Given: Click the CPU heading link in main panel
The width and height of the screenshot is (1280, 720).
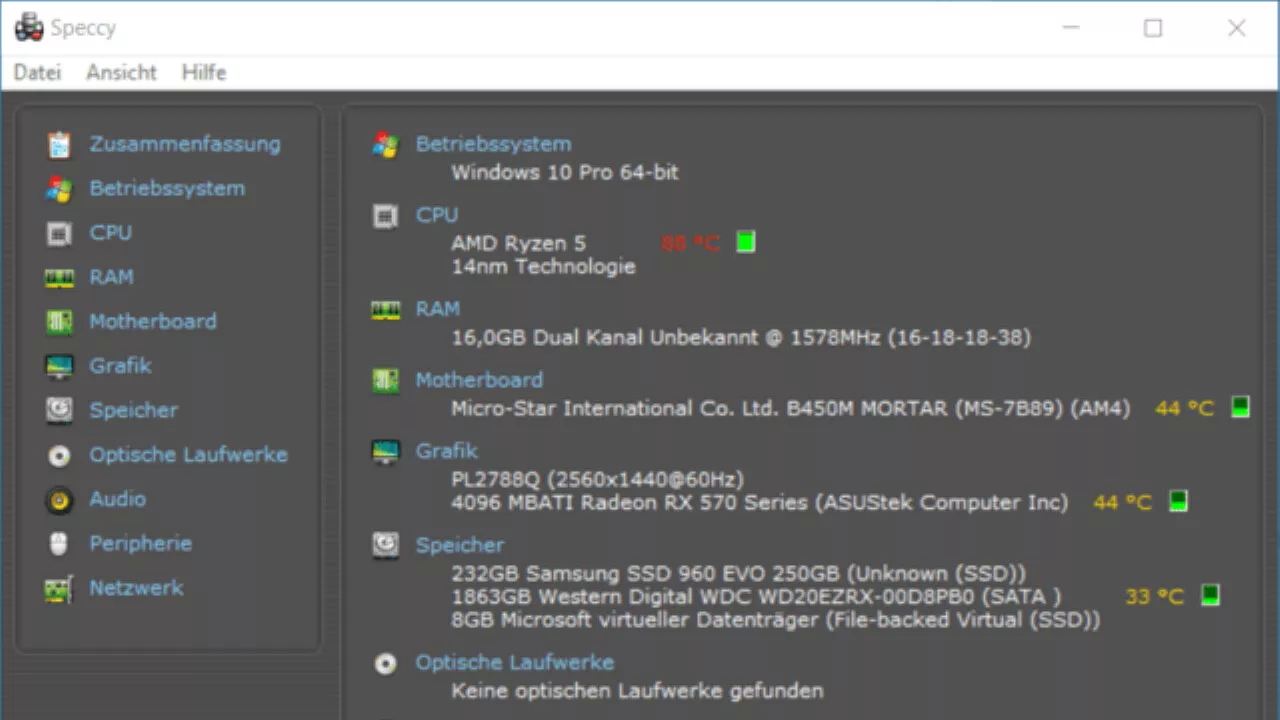Looking at the screenshot, I should pos(437,215).
